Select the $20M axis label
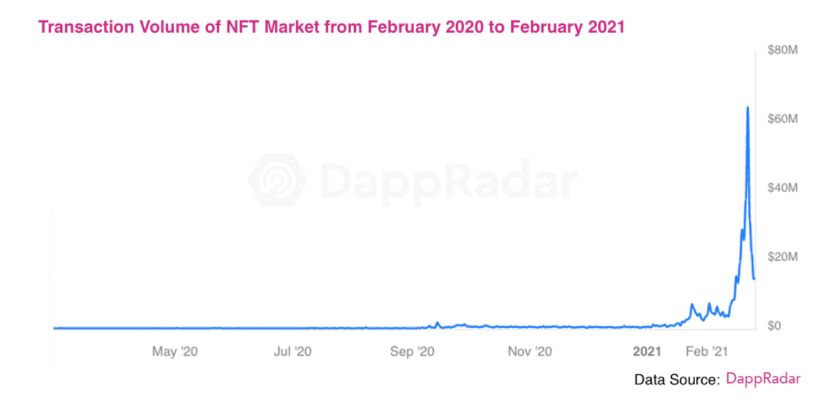Image resolution: width=839 pixels, height=400 pixels. tap(782, 257)
